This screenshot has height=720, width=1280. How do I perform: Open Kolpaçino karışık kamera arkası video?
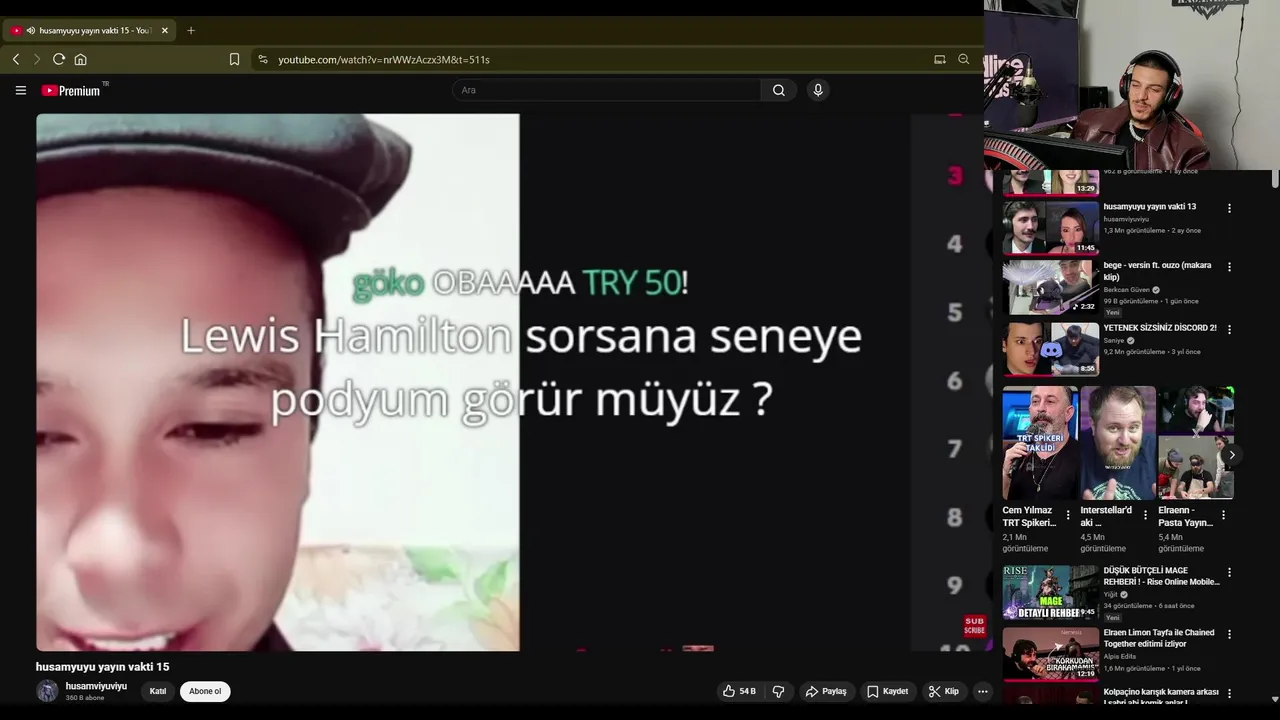[1161, 698]
